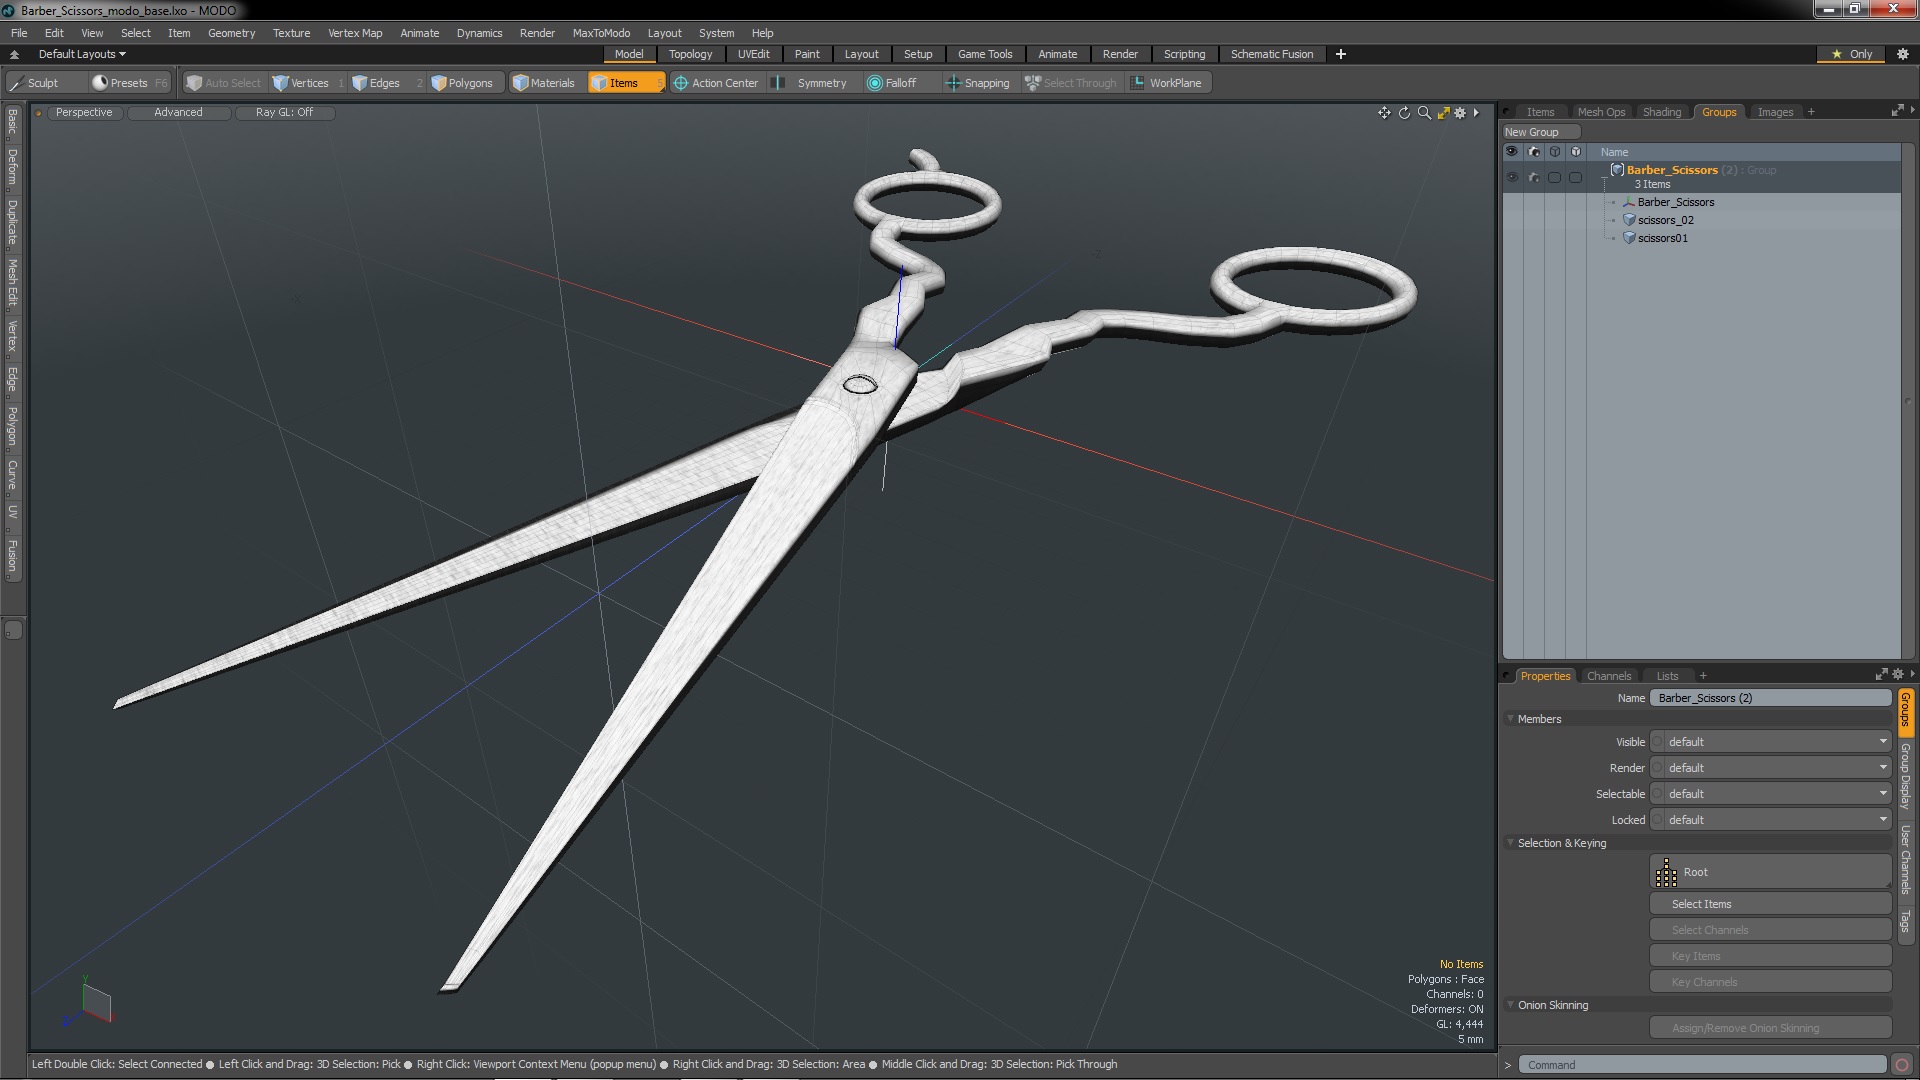Click the Select Items button

[1770, 904]
